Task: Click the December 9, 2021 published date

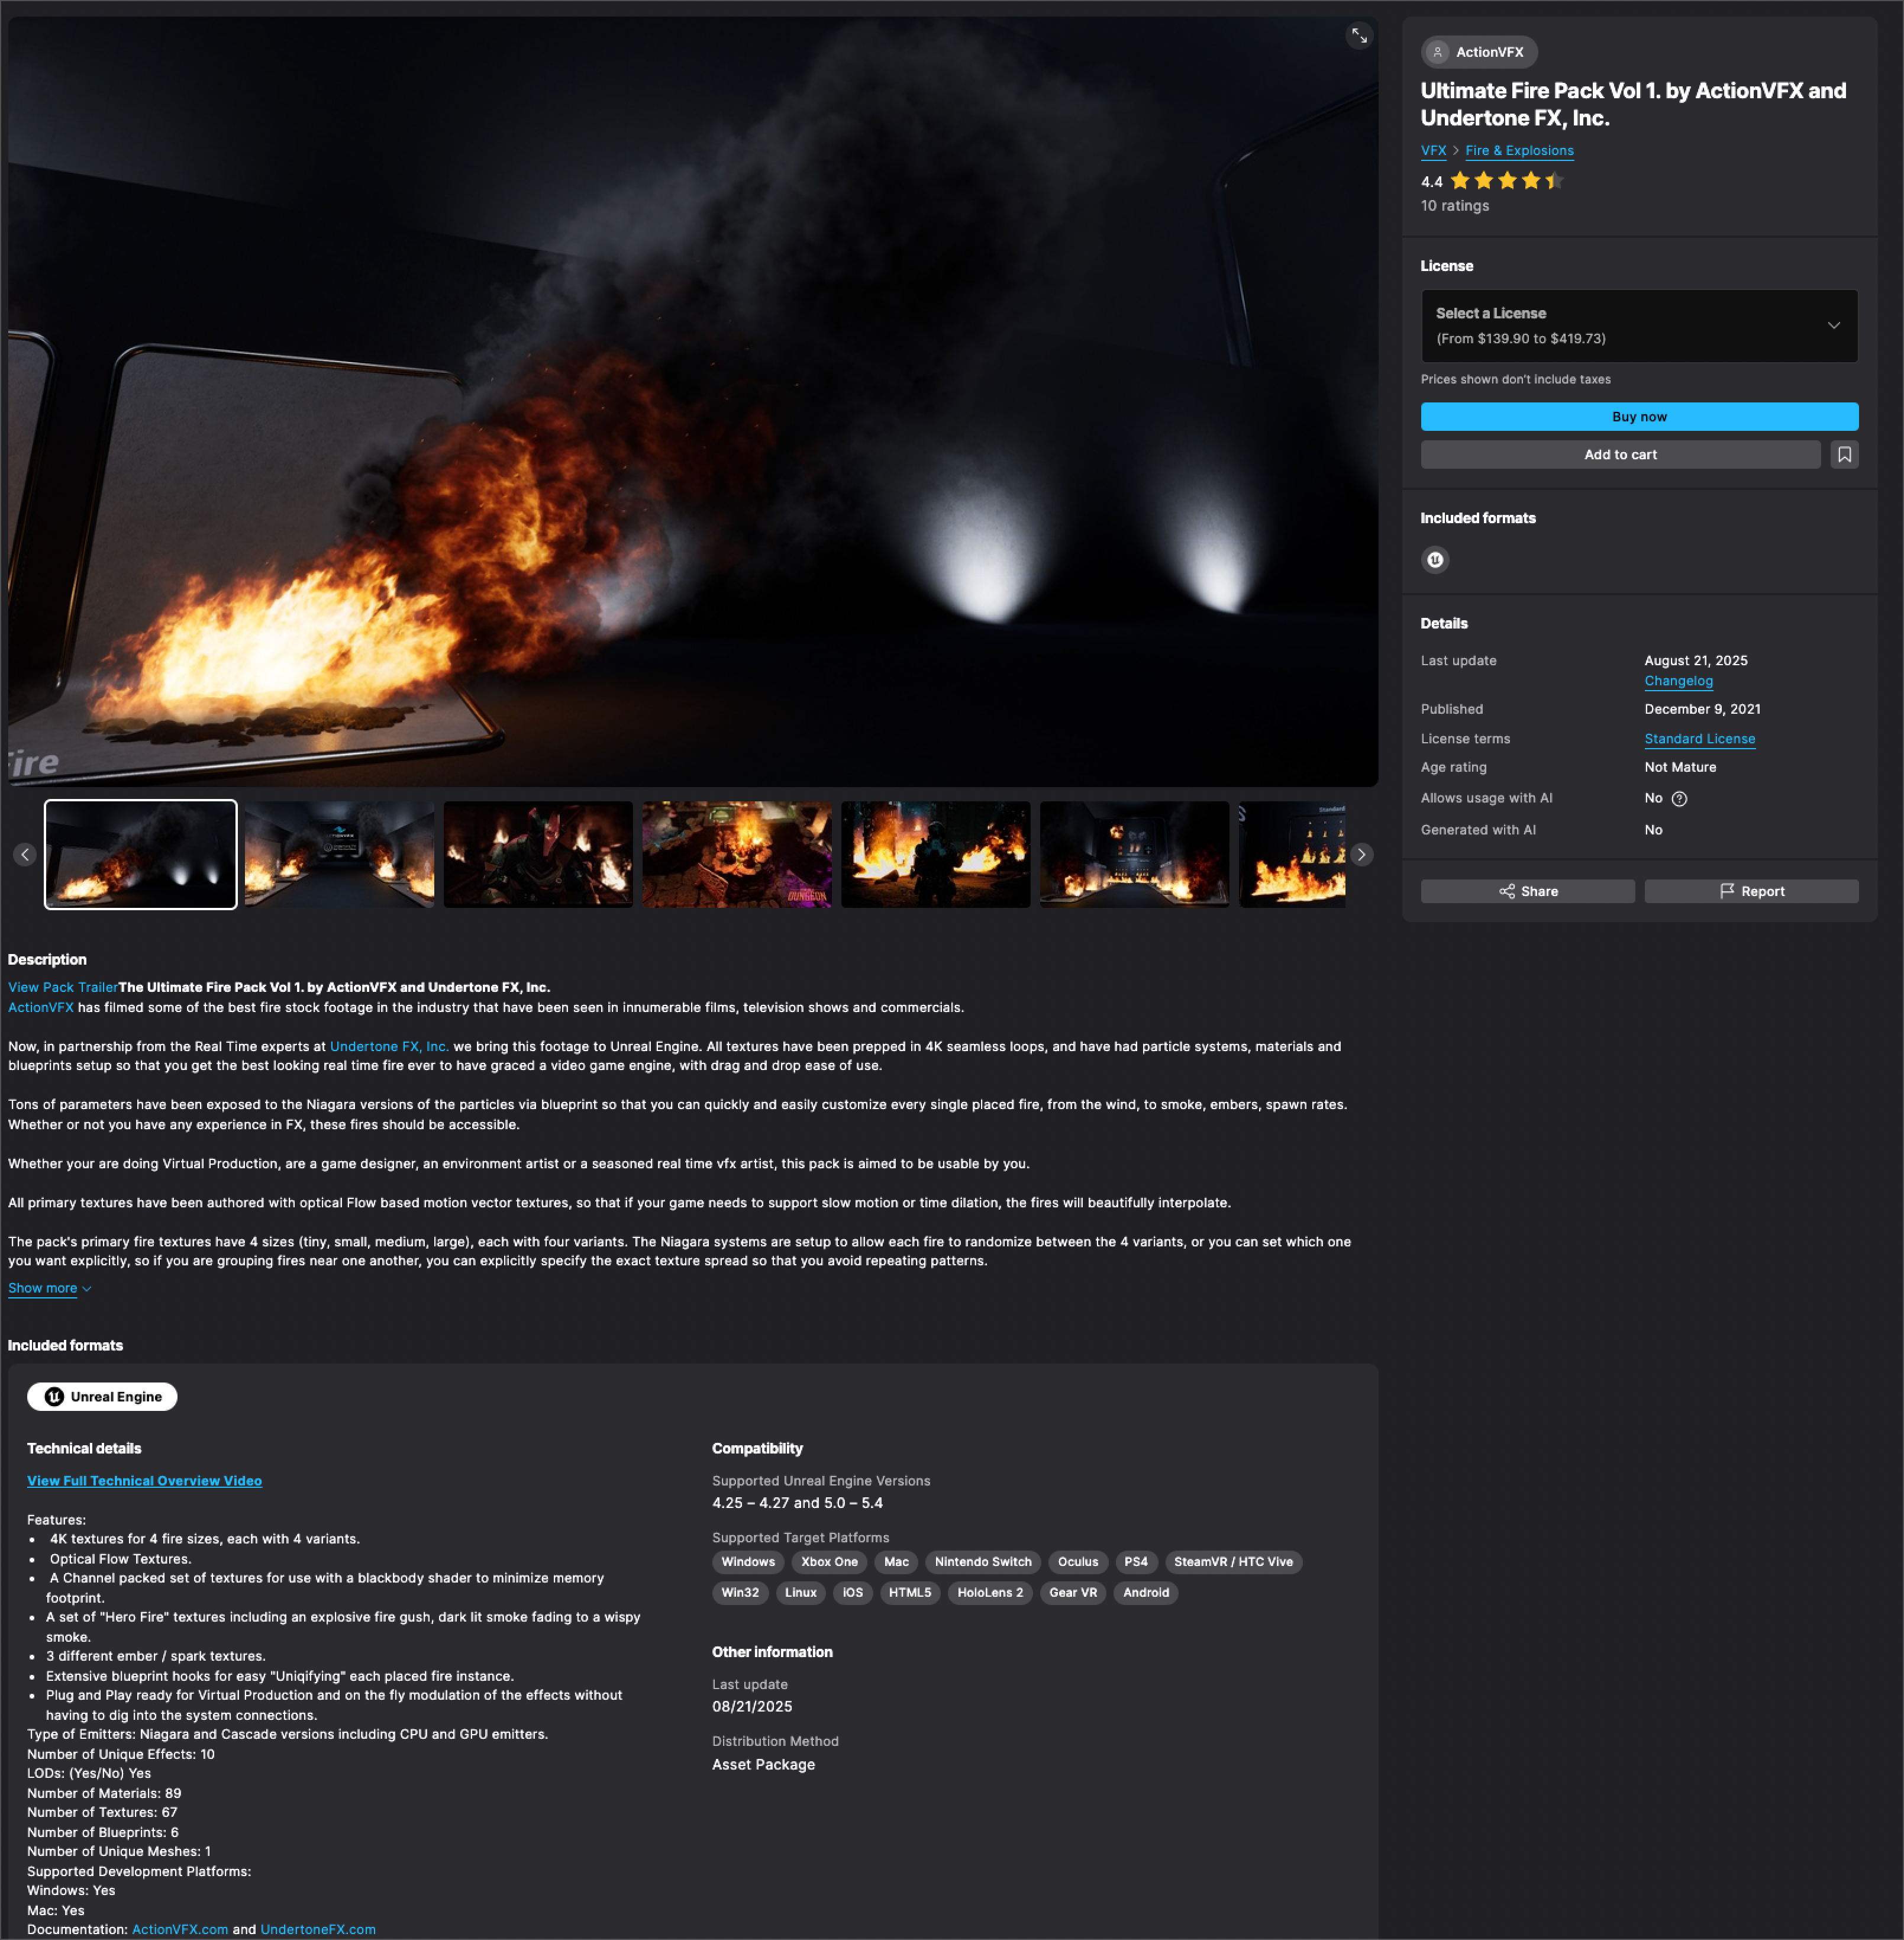Action: coord(1703,709)
